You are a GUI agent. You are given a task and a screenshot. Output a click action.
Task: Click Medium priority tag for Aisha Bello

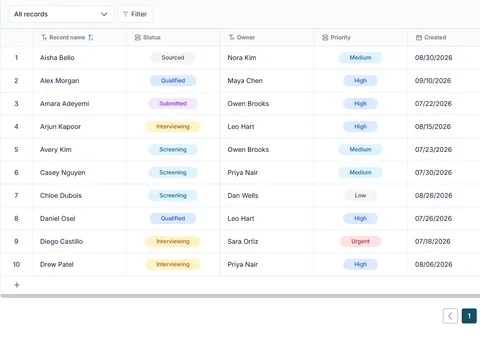[360, 58]
